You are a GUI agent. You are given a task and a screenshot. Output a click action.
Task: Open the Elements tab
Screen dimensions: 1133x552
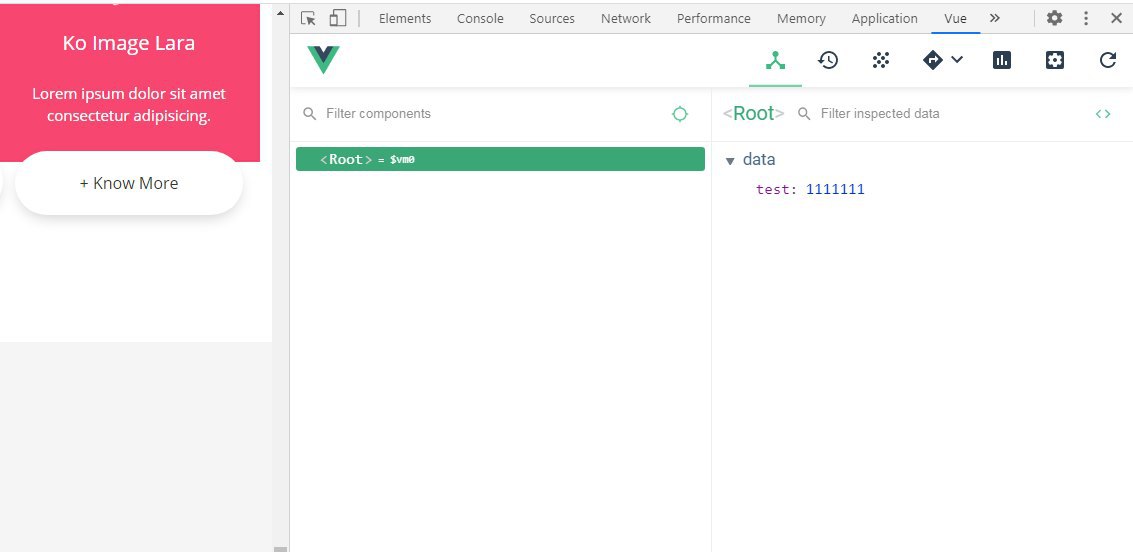click(x=405, y=19)
